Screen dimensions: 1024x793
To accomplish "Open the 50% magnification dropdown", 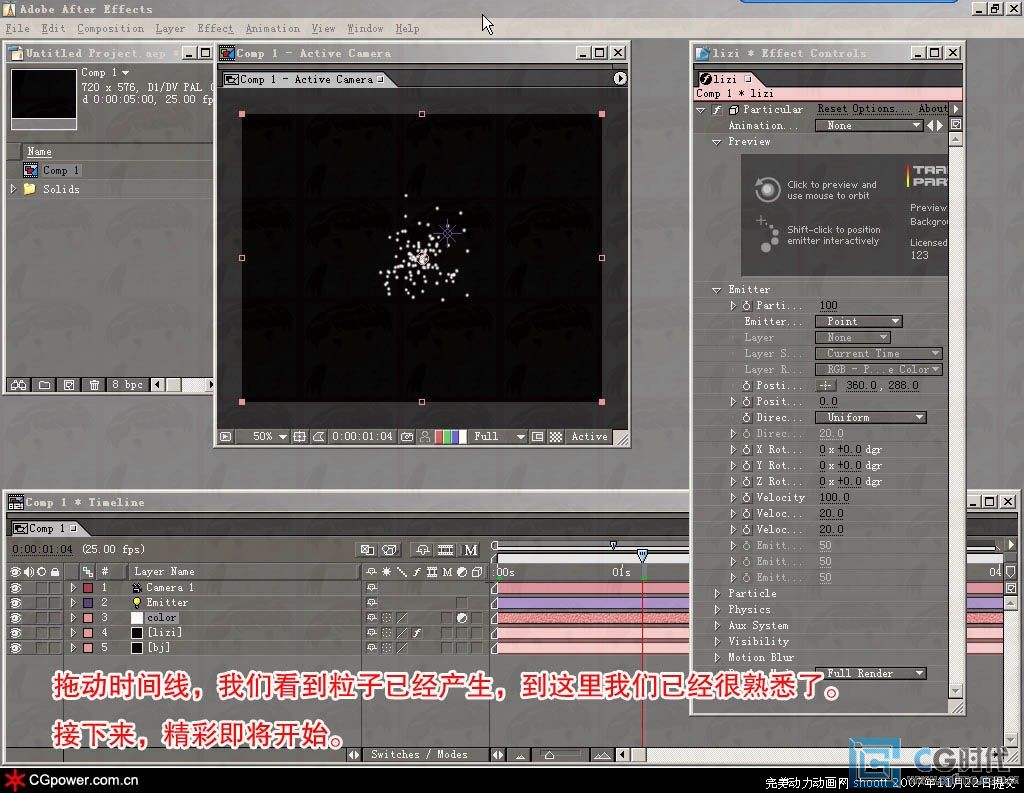I will coord(270,436).
